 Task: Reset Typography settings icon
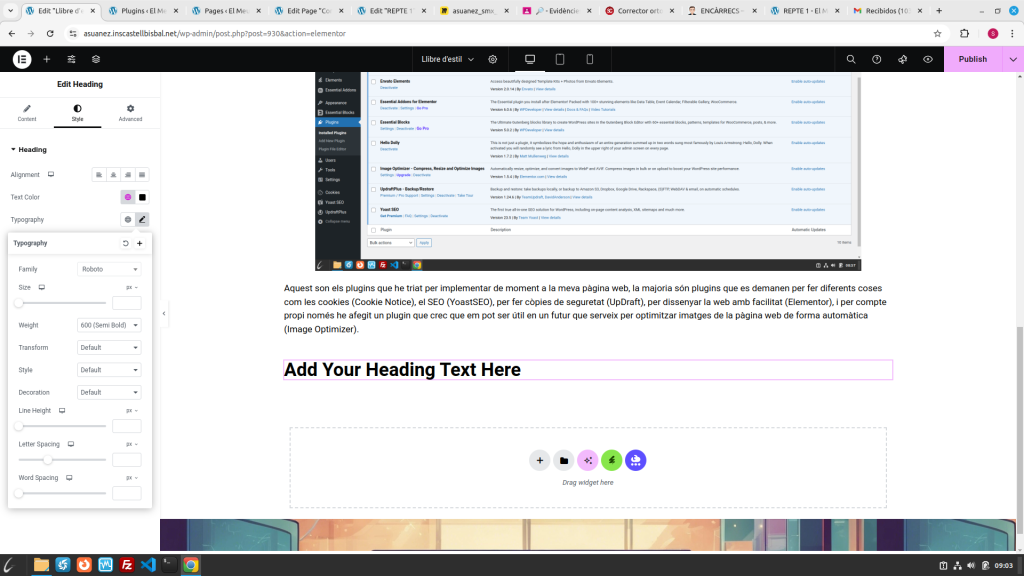[x=125, y=243]
